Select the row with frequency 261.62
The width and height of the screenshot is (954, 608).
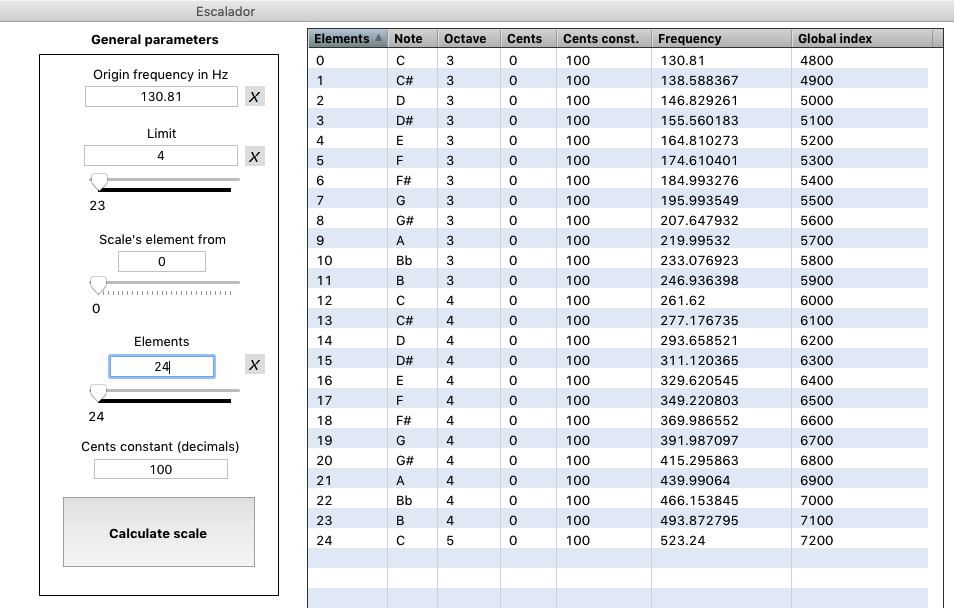pos(620,301)
